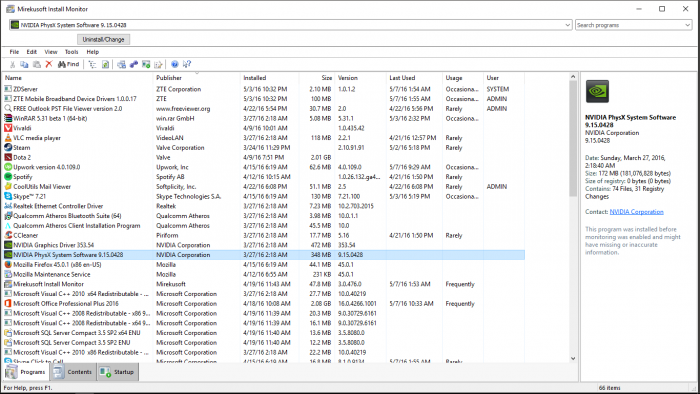Click the VLC media player cone icon
700x394 pixels.
click(8, 138)
